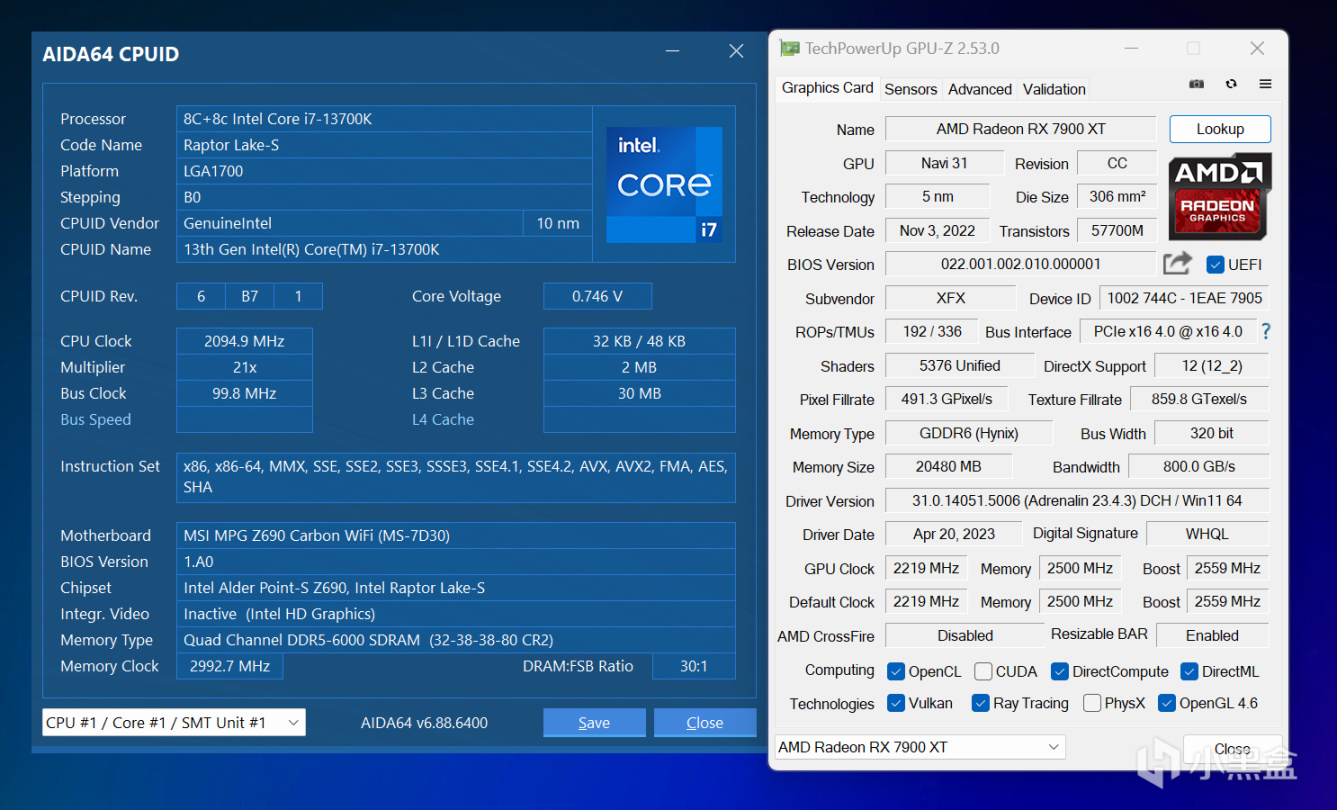The height and width of the screenshot is (810, 1337).
Task: Expand the AMD Radeon RX 7900 XT dropdown
Action: pyautogui.click(x=920, y=747)
